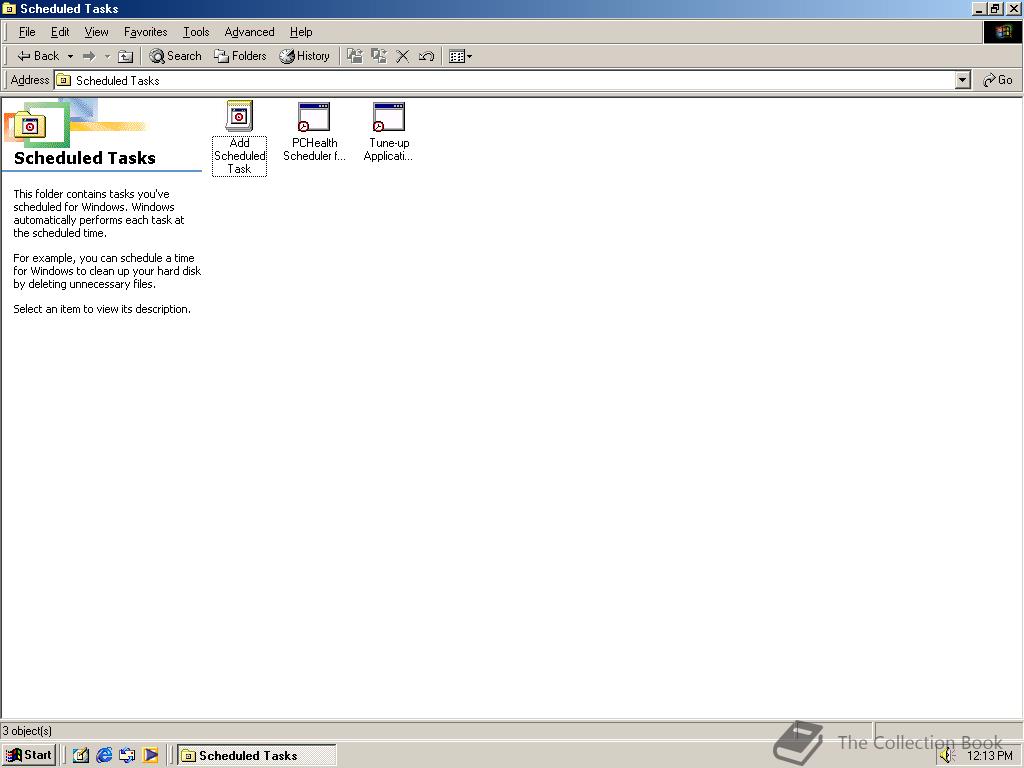Click the Go button
This screenshot has height=768, width=1024.
pos(998,80)
